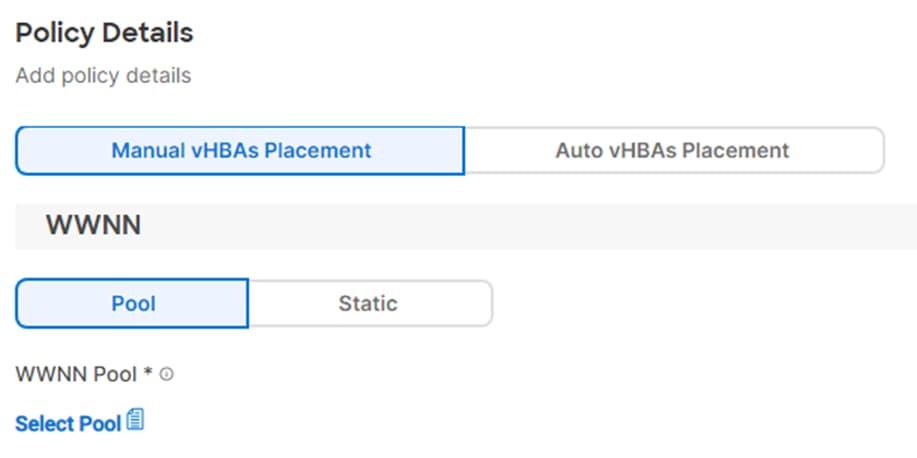The image size is (917, 458).
Task: Click the WWNN section header bar
Action: (466, 226)
